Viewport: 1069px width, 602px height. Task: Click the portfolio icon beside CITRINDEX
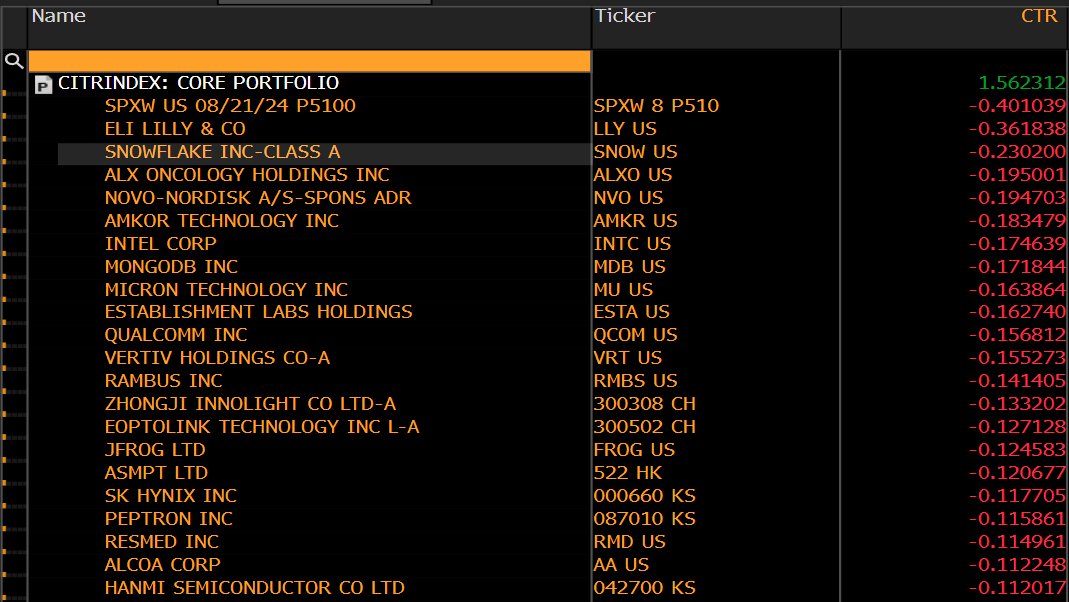click(44, 85)
